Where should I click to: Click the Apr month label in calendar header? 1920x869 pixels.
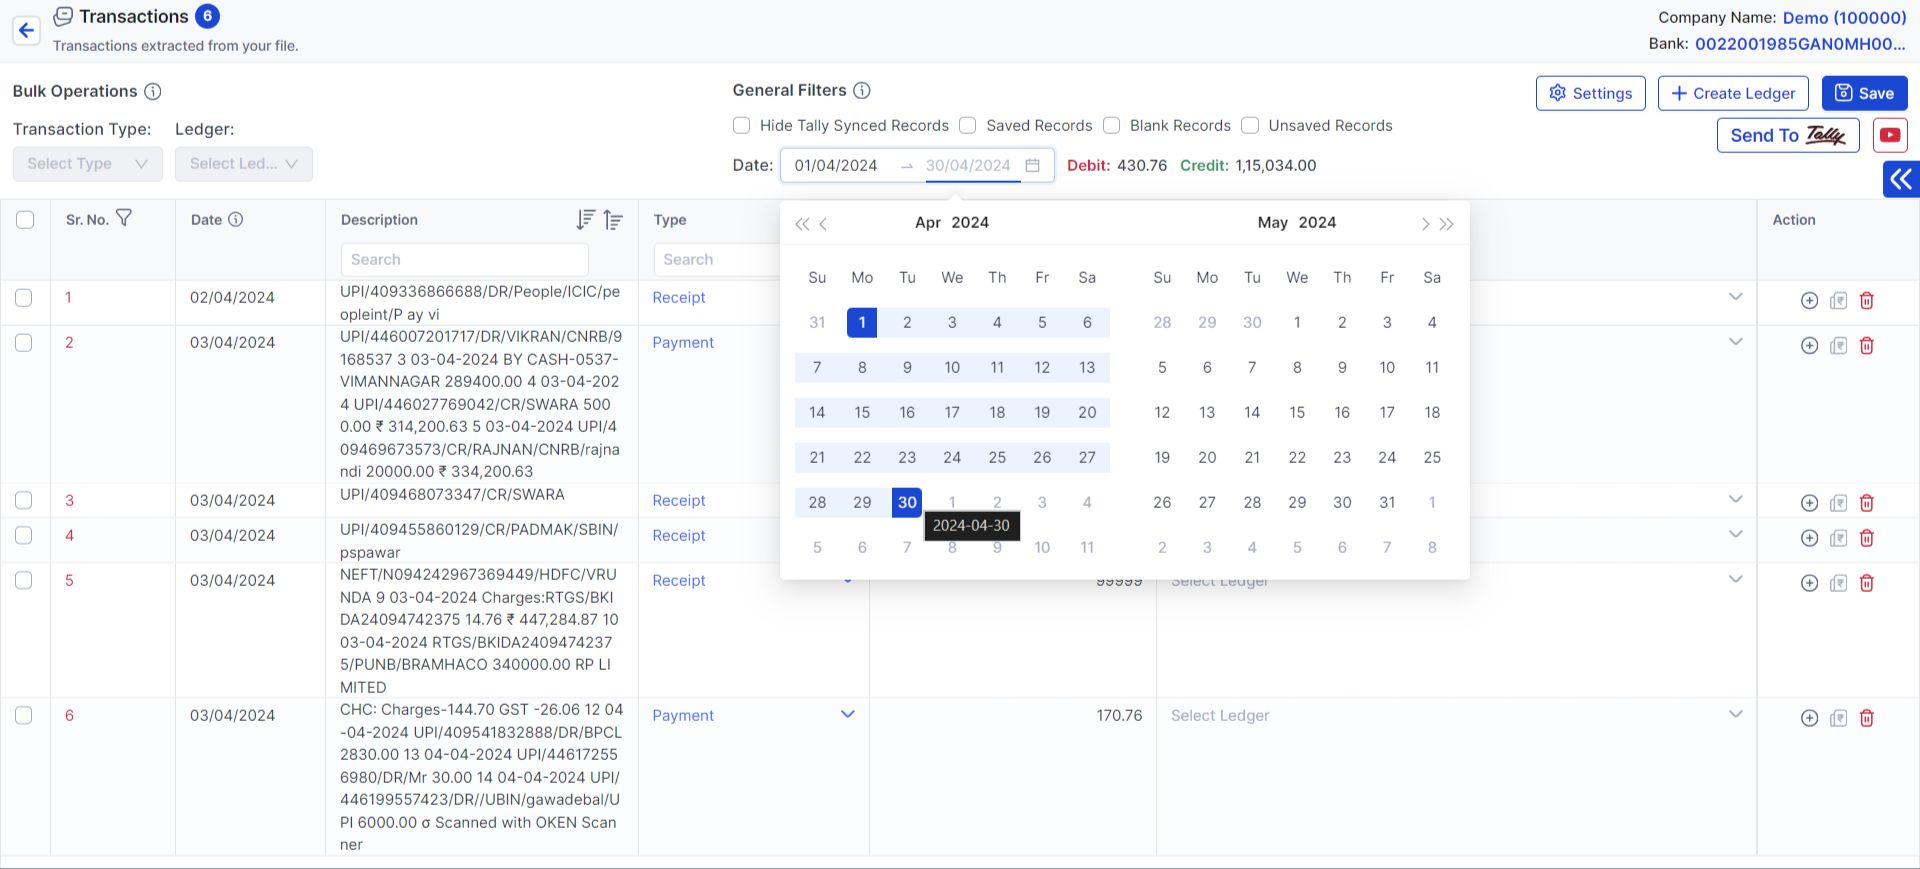[x=928, y=222]
